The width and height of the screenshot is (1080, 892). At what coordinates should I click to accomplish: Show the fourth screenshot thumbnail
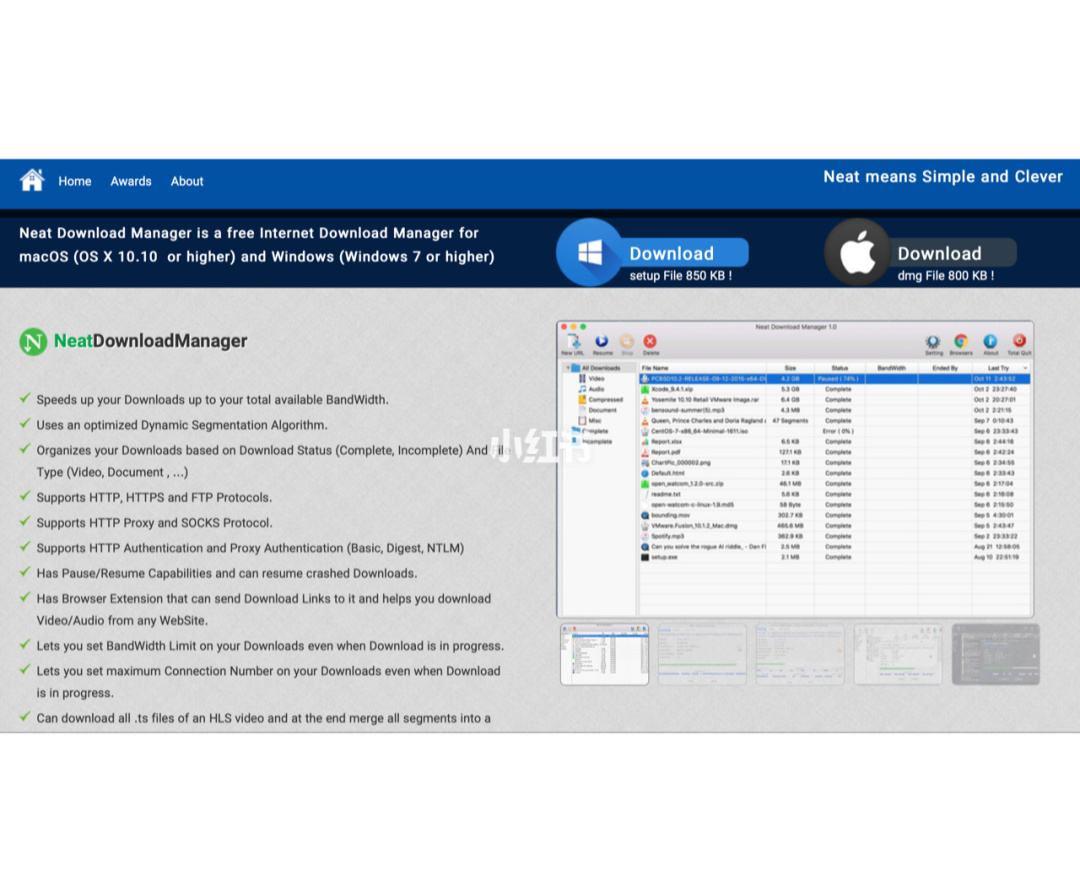[x=897, y=654]
